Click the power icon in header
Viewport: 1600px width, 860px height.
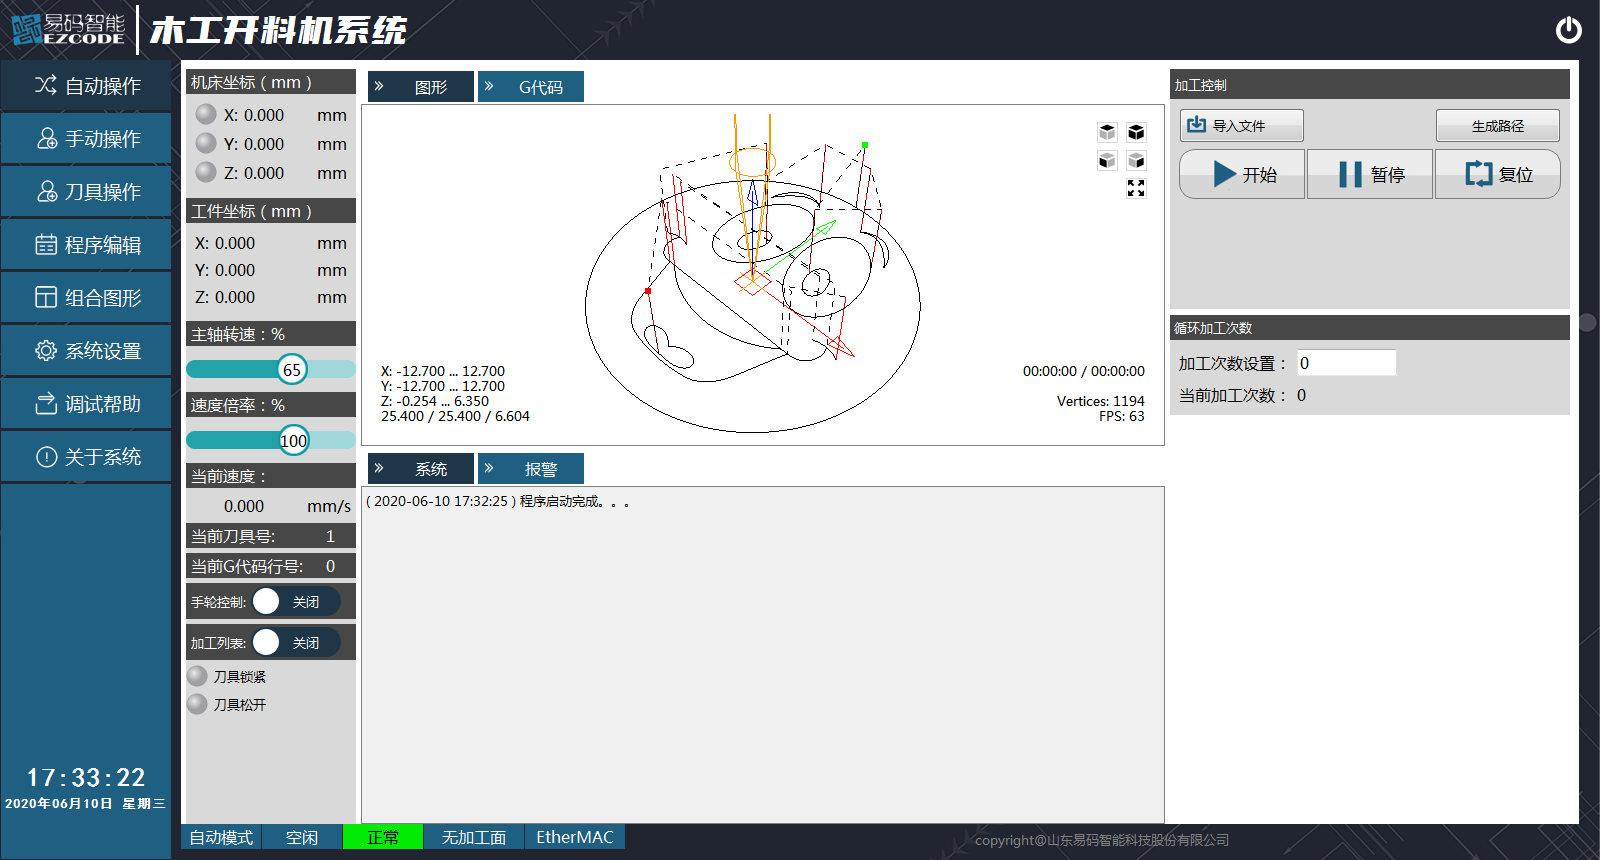click(x=1568, y=30)
